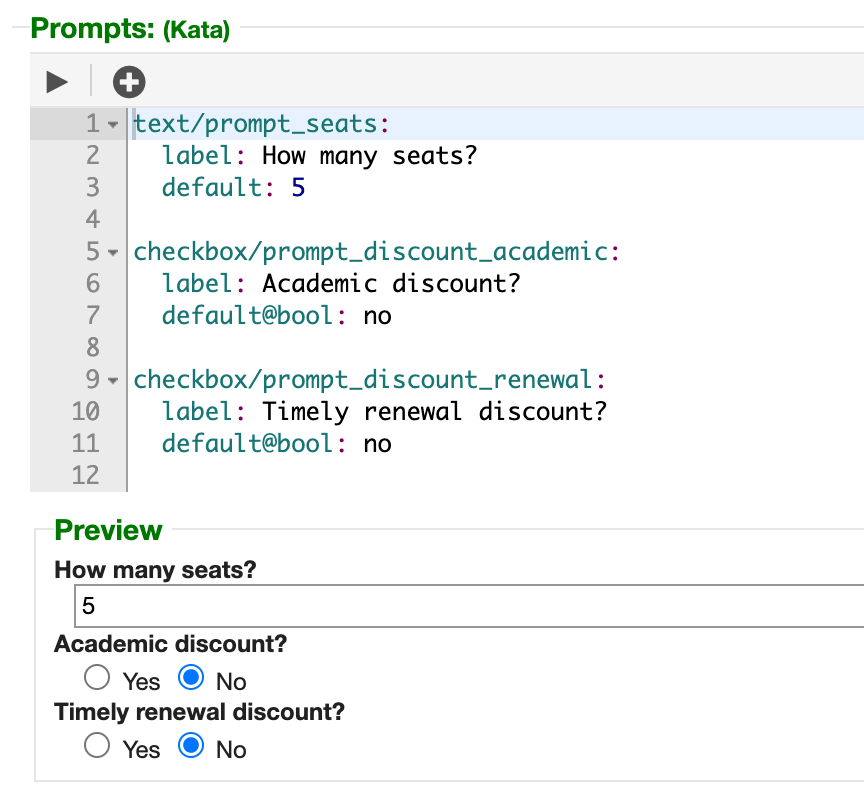Click the default value 5 in code

coord(298,188)
